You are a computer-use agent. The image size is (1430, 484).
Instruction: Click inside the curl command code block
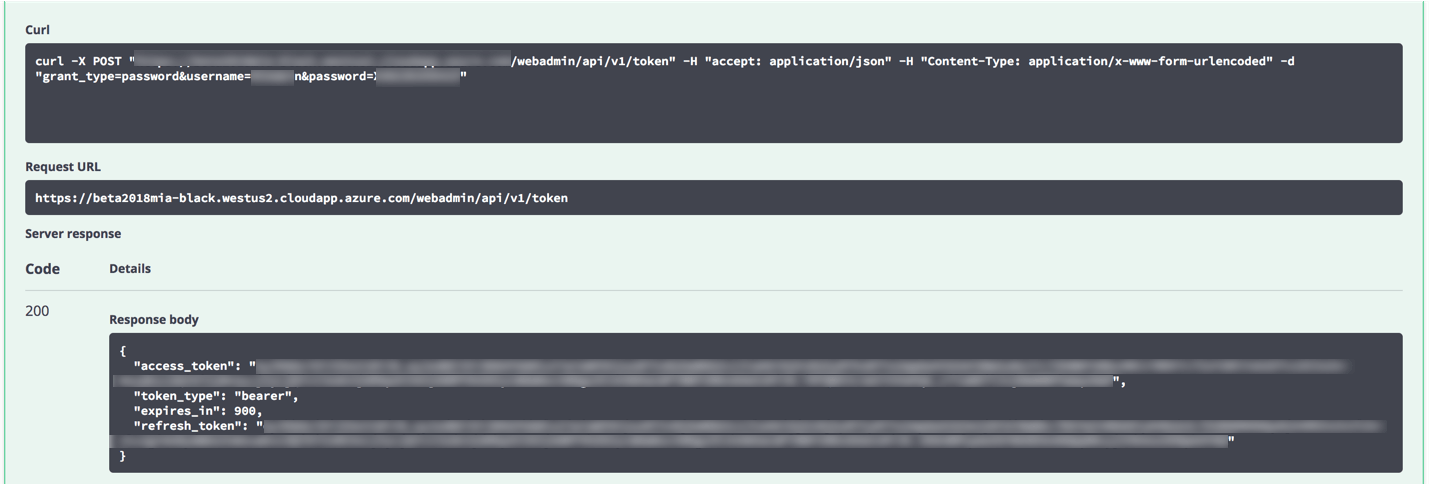coord(713,93)
